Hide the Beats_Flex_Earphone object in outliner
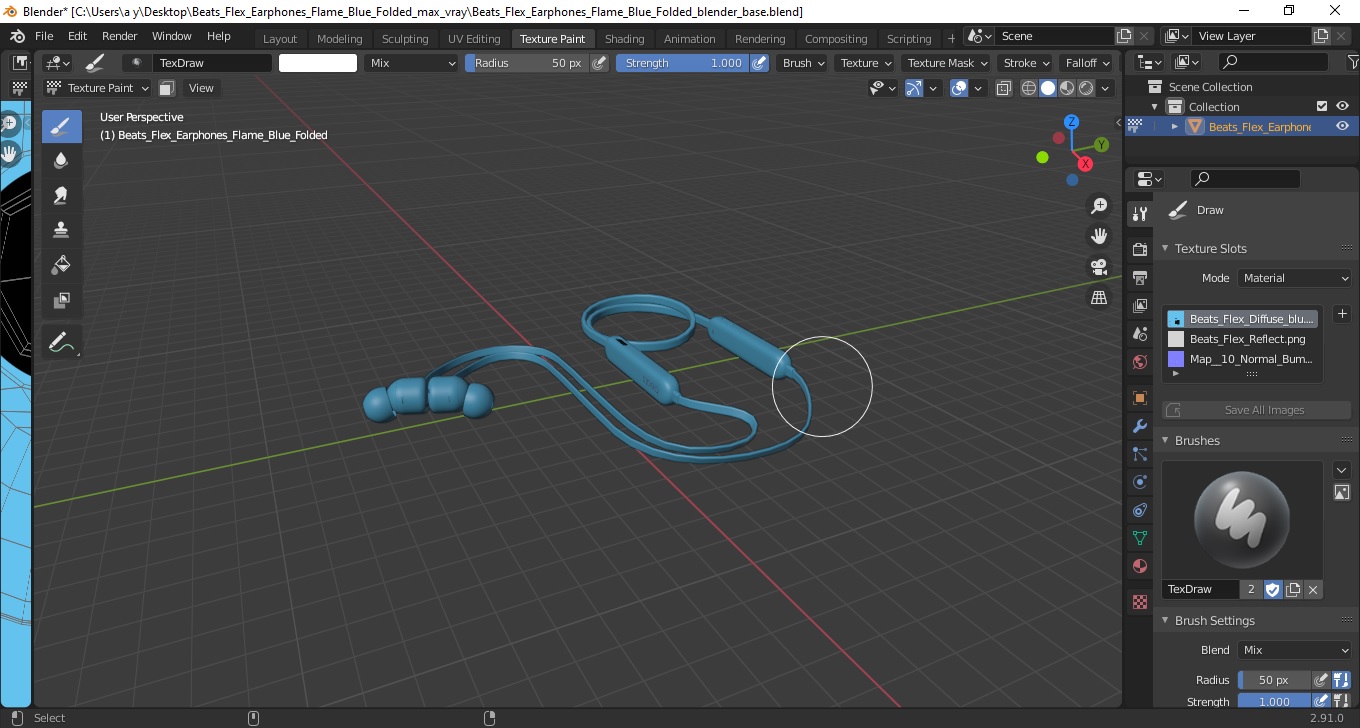 tap(1342, 127)
